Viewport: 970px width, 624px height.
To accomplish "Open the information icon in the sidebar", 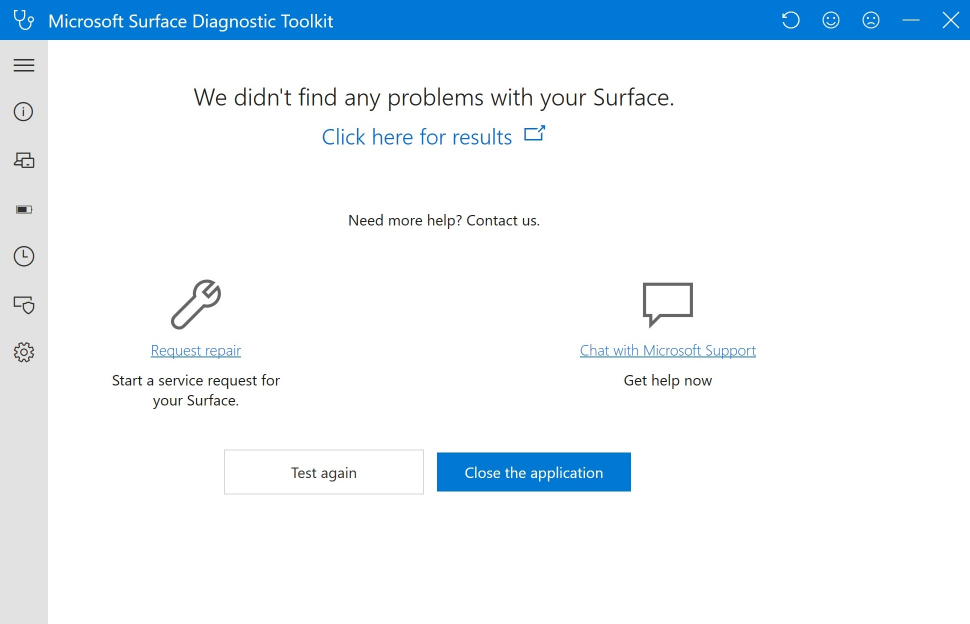I will 24,112.
